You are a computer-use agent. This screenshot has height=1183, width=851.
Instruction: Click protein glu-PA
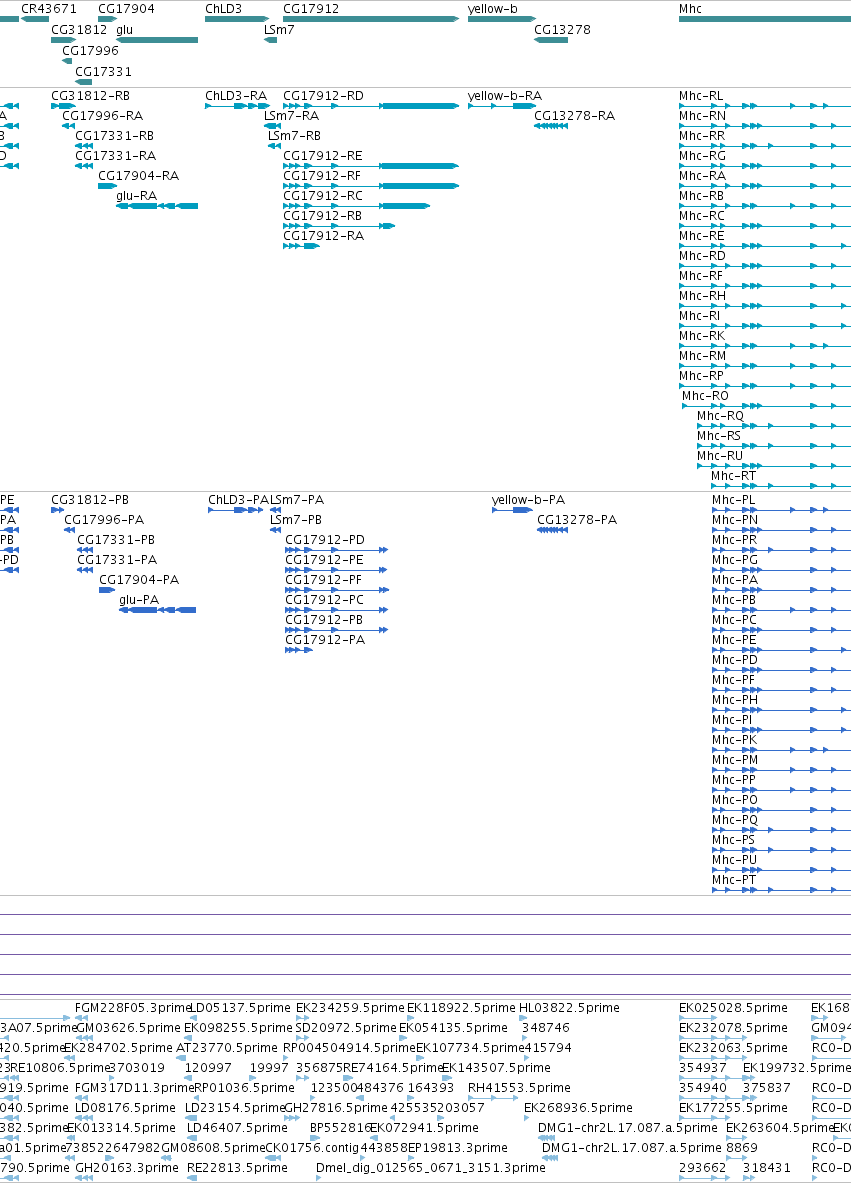coord(139,600)
